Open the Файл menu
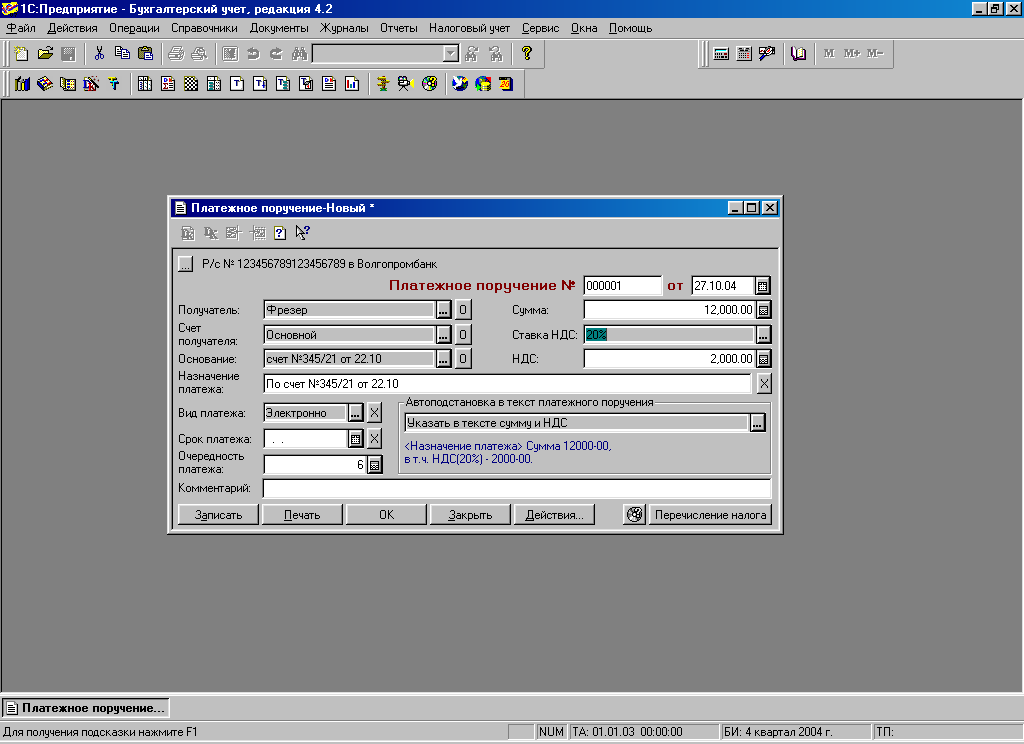The image size is (1024, 744). point(21,28)
